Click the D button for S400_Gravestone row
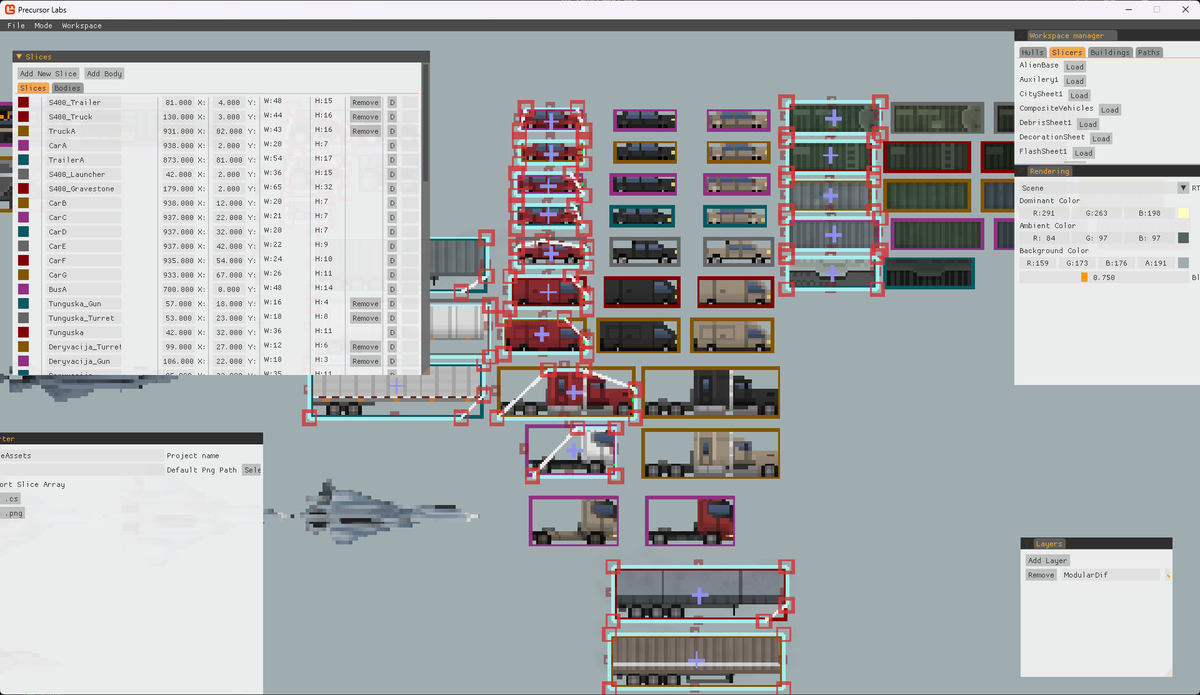1200x695 pixels. [392, 188]
